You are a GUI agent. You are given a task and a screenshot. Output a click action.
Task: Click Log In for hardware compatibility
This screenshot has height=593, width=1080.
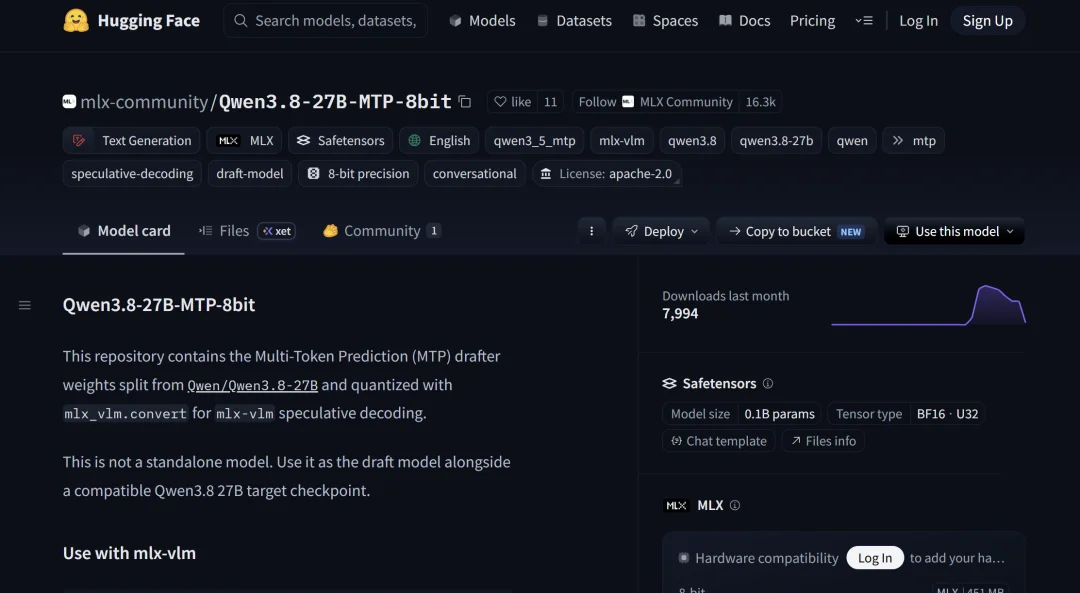click(x=875, y=558)
